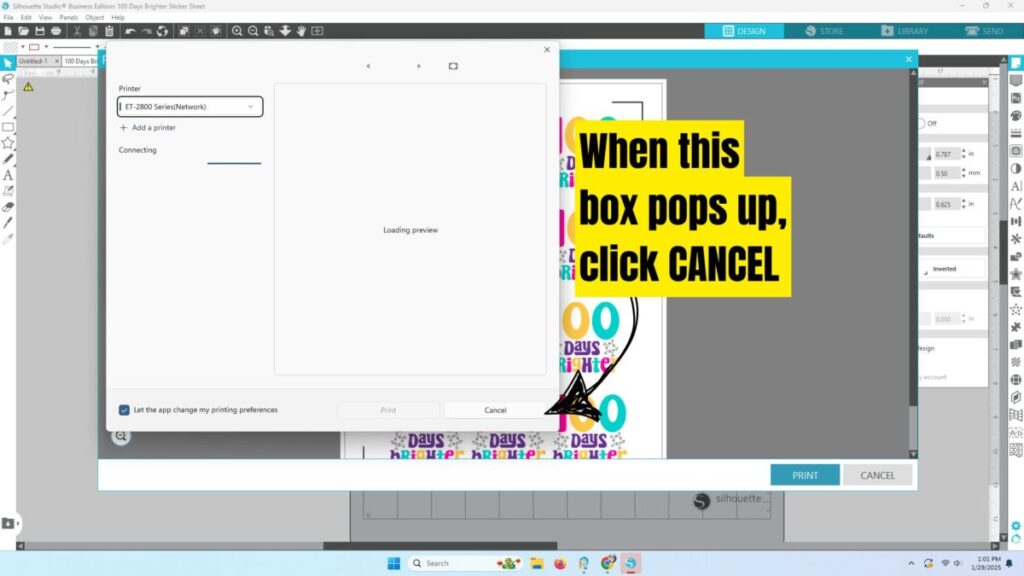
Task: Click the horizontal scrollbar under the canvas
Action: click(x=440, y=546)
